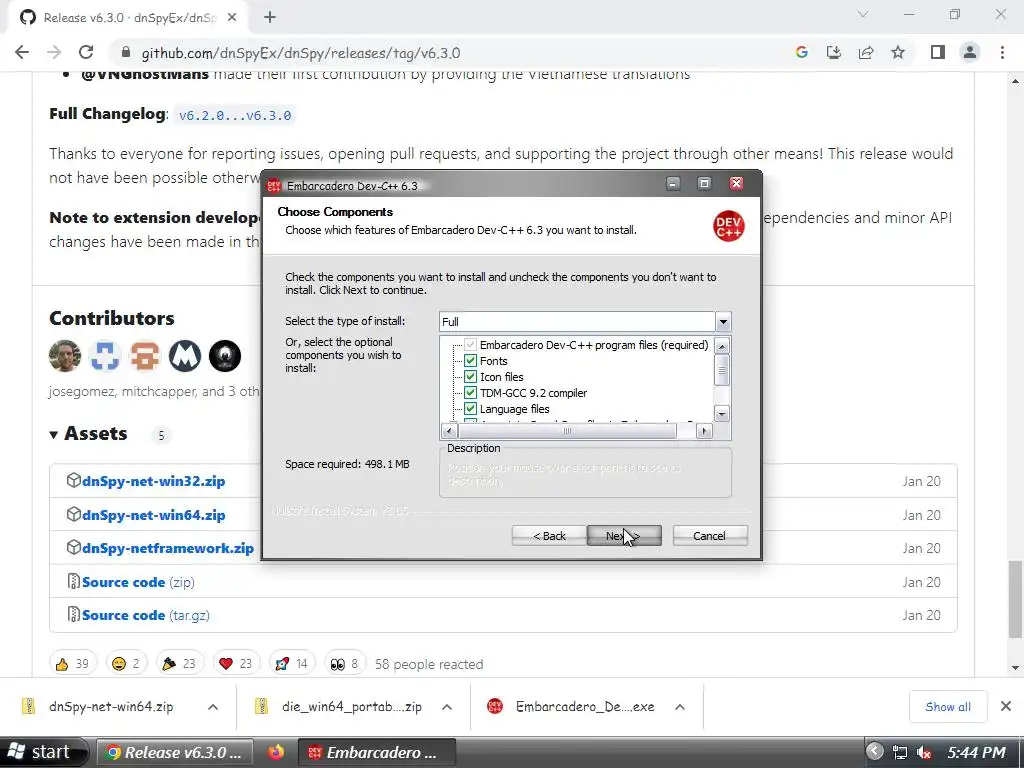The width and height of the screenshot is (1024, 768).
Task: Click the eyes reaction
Action: (x=345, y=664)
